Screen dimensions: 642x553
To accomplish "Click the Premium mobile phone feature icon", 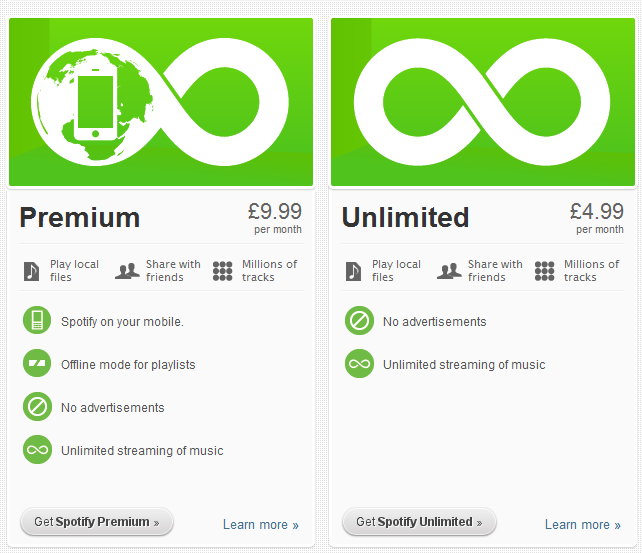I will (37, 320).
